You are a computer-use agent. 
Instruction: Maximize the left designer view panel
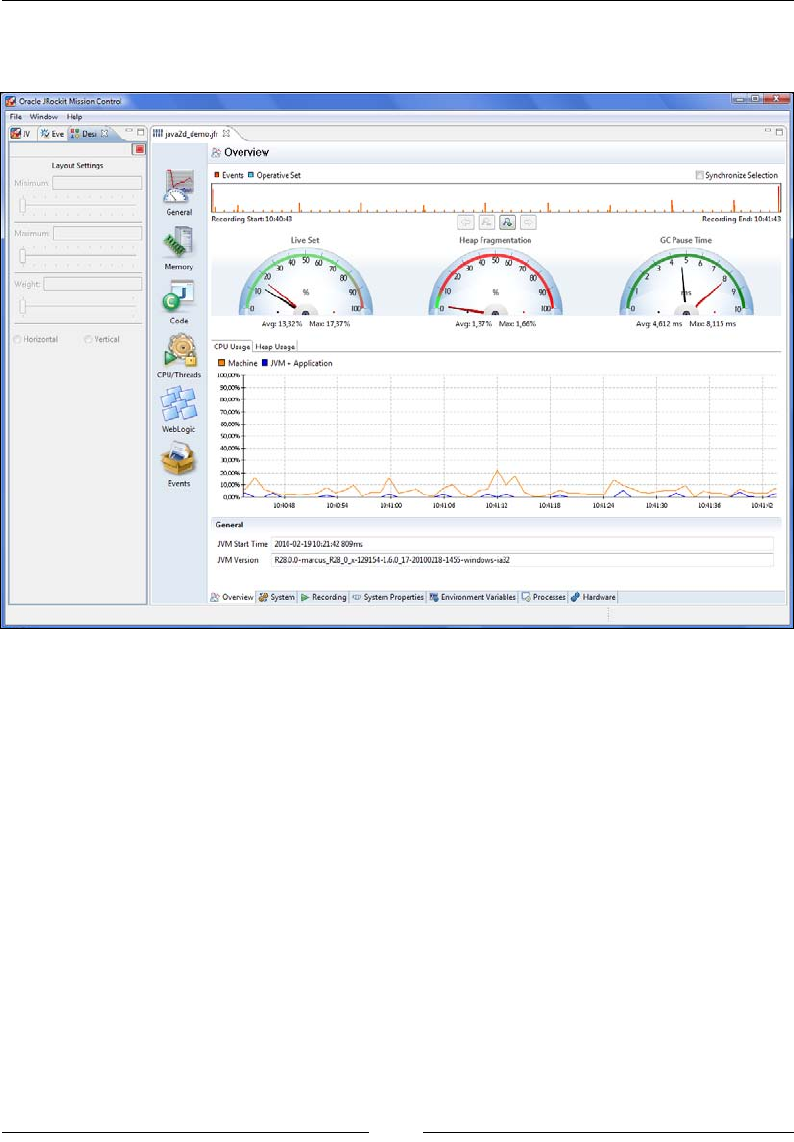(141, 132)
